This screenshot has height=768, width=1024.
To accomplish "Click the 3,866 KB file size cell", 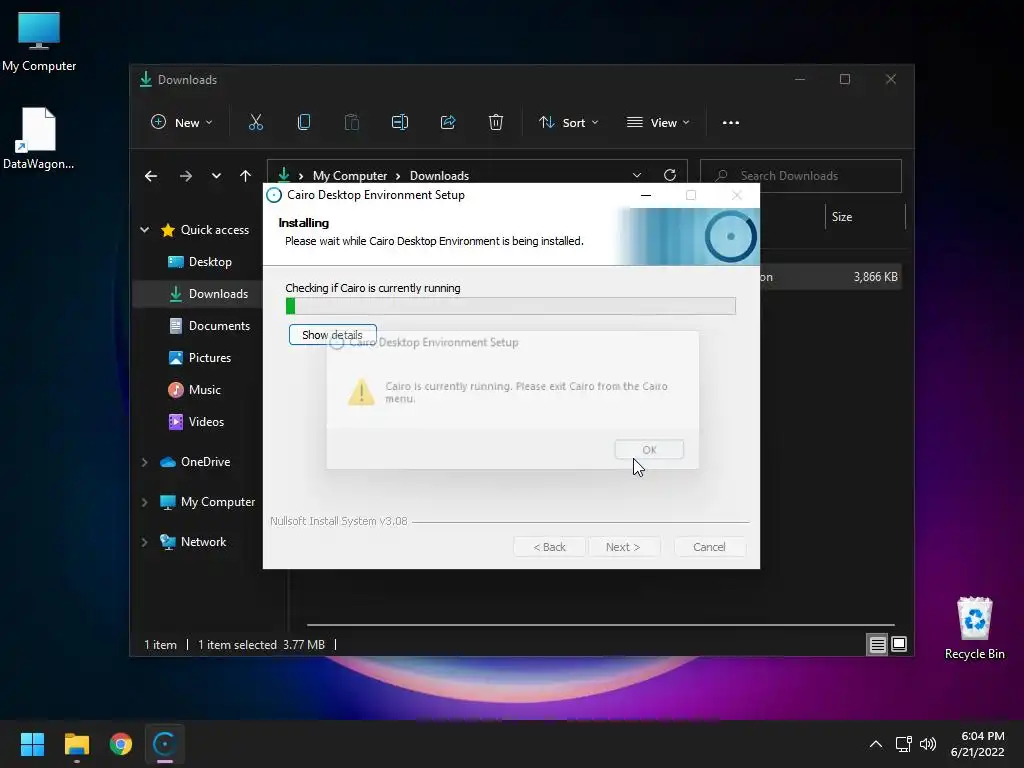I will coord(875,277).
